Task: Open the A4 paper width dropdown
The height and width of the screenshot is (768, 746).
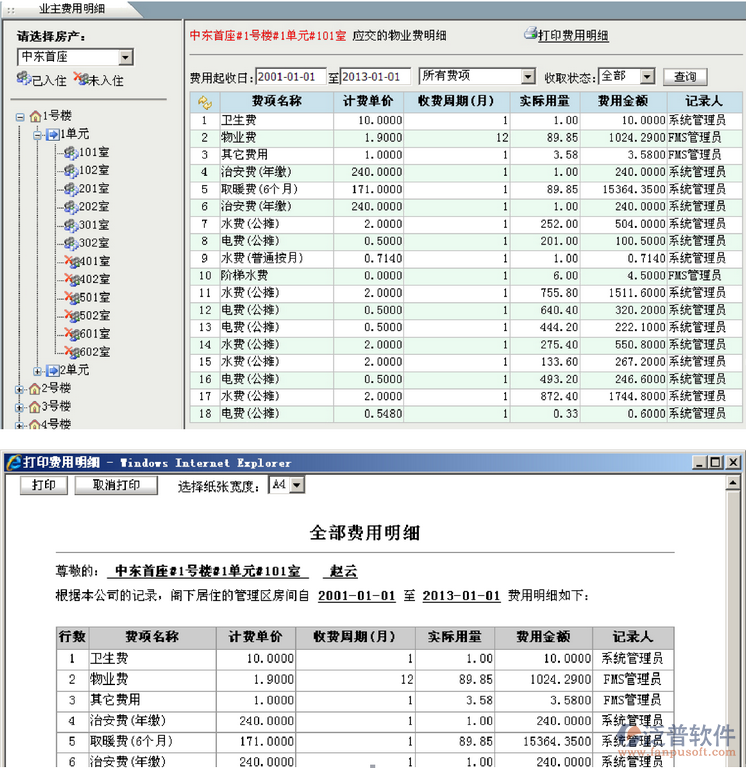Action: click(297, 485)
